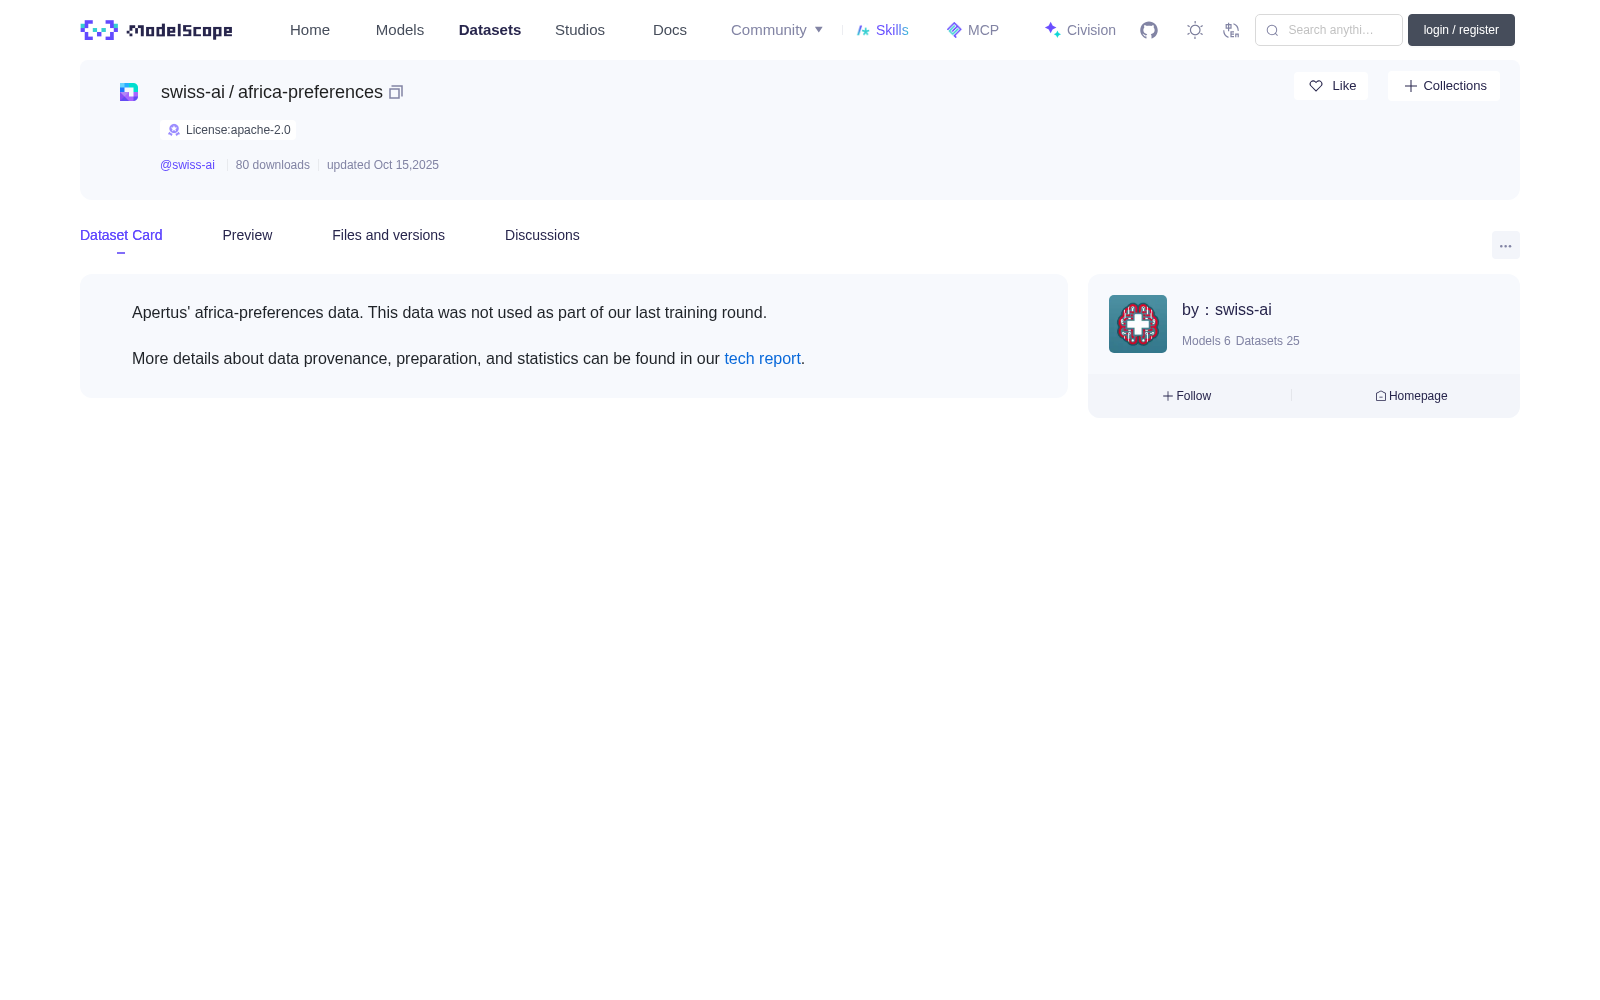The image size is (1600, 1000).
Task: Visit the swiss-ai Homepage
Action: pyautogui.click(x=1411, y=396)
